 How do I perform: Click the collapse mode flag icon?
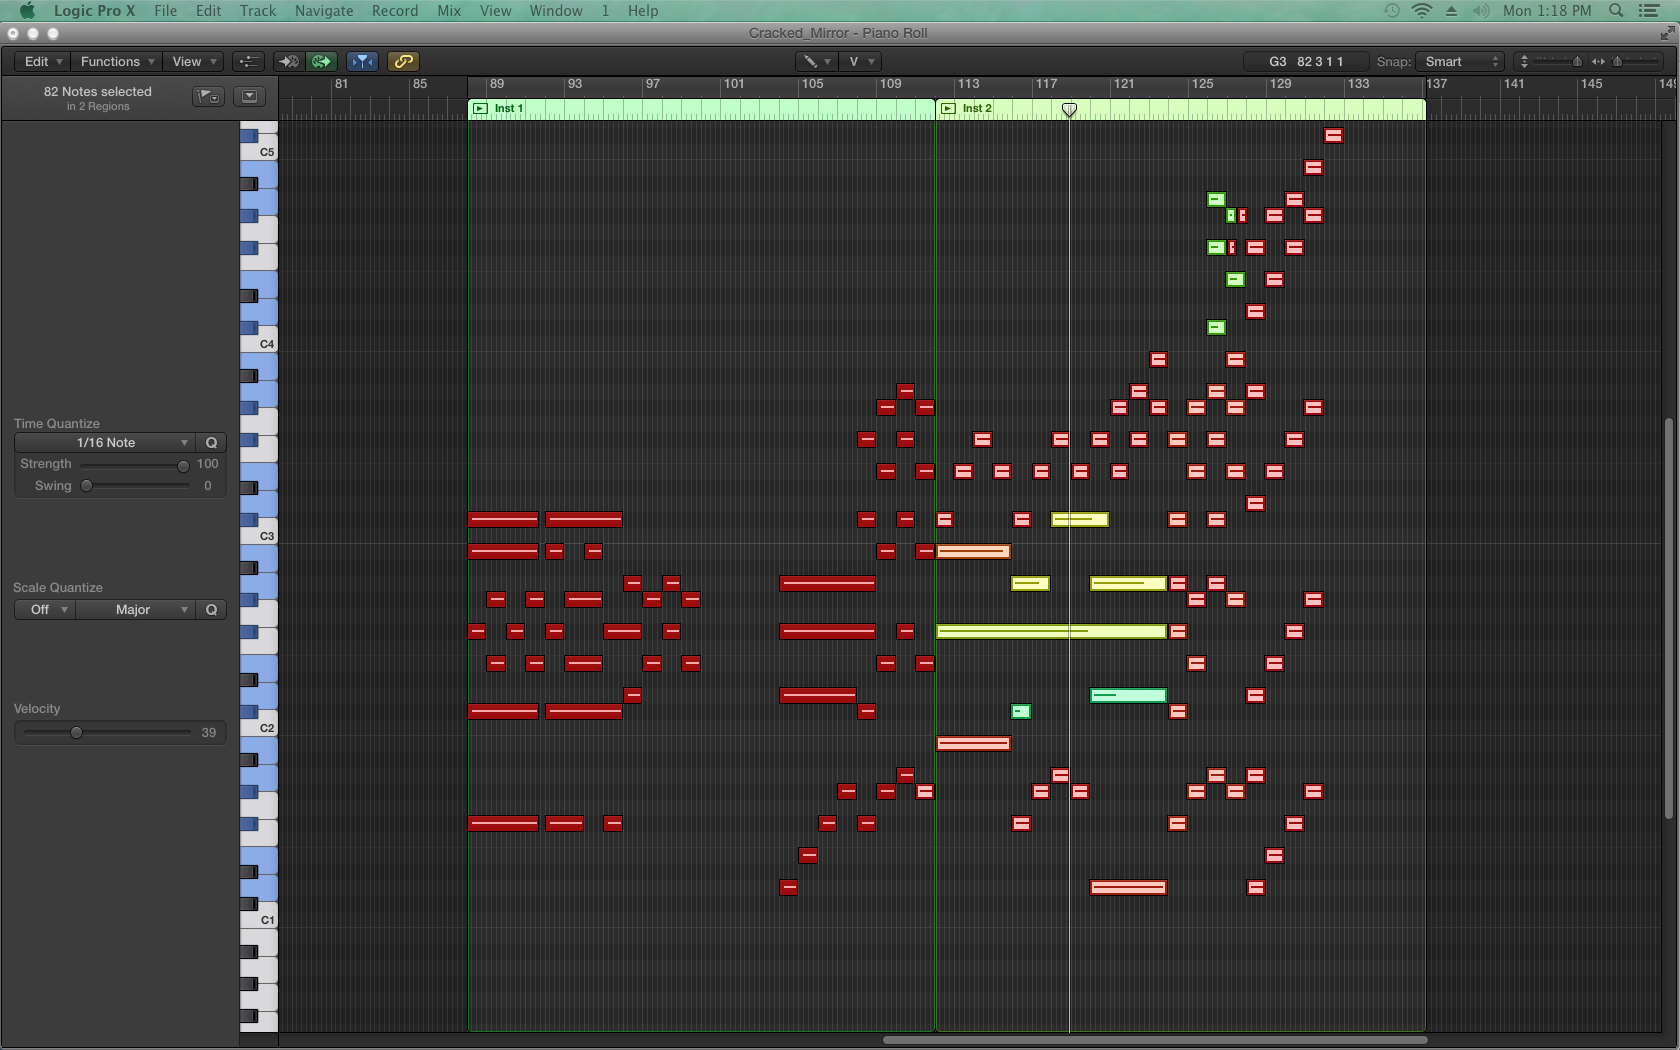pos(208,97)
